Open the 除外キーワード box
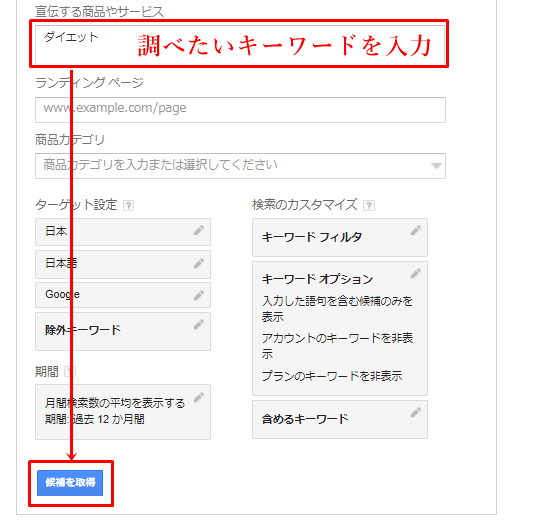 (x=123, y=331)
